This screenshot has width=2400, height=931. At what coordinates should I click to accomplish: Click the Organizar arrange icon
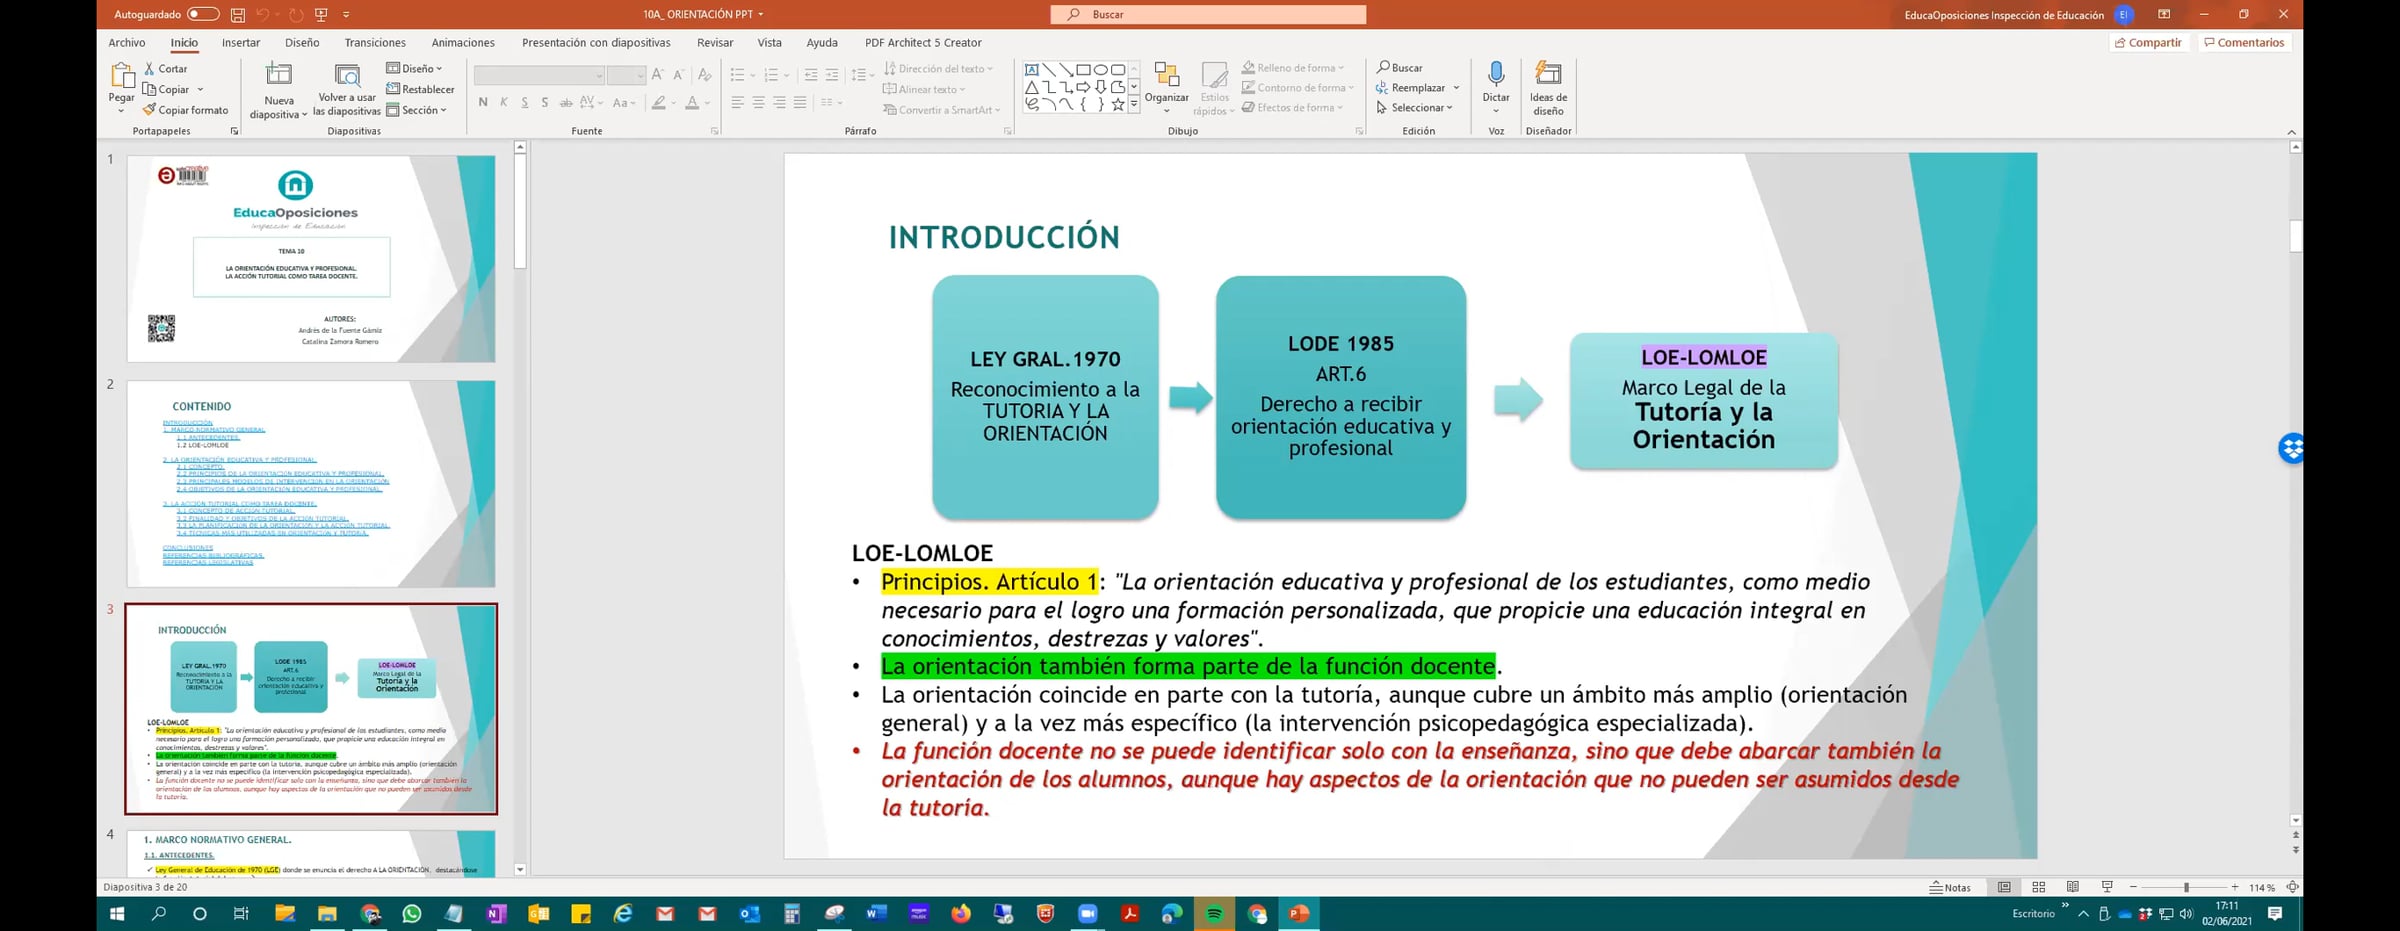[1166, 76]
